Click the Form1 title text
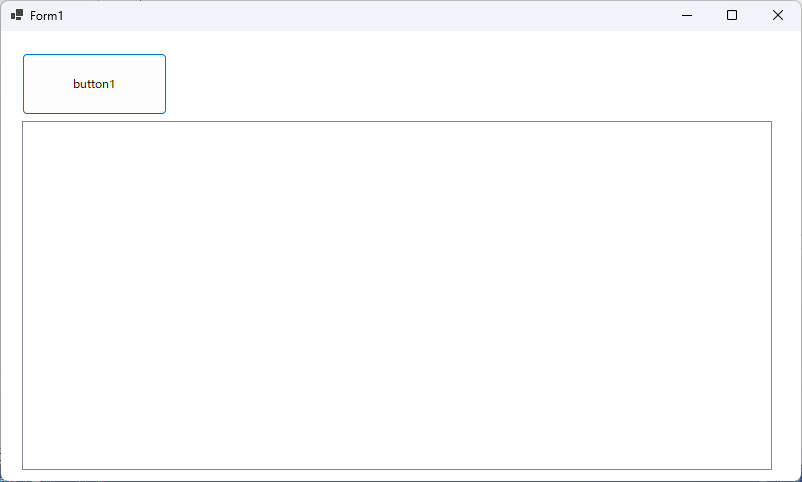This screenshot has height=482, width=802. pos(47,16)
